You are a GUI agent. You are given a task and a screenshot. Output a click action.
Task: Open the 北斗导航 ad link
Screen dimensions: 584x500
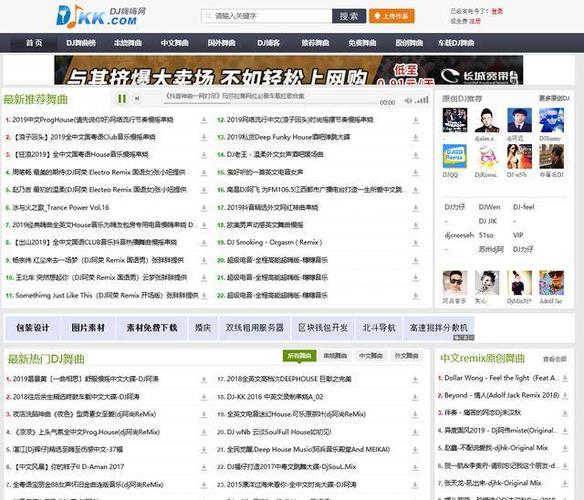(x=379, y=328)
